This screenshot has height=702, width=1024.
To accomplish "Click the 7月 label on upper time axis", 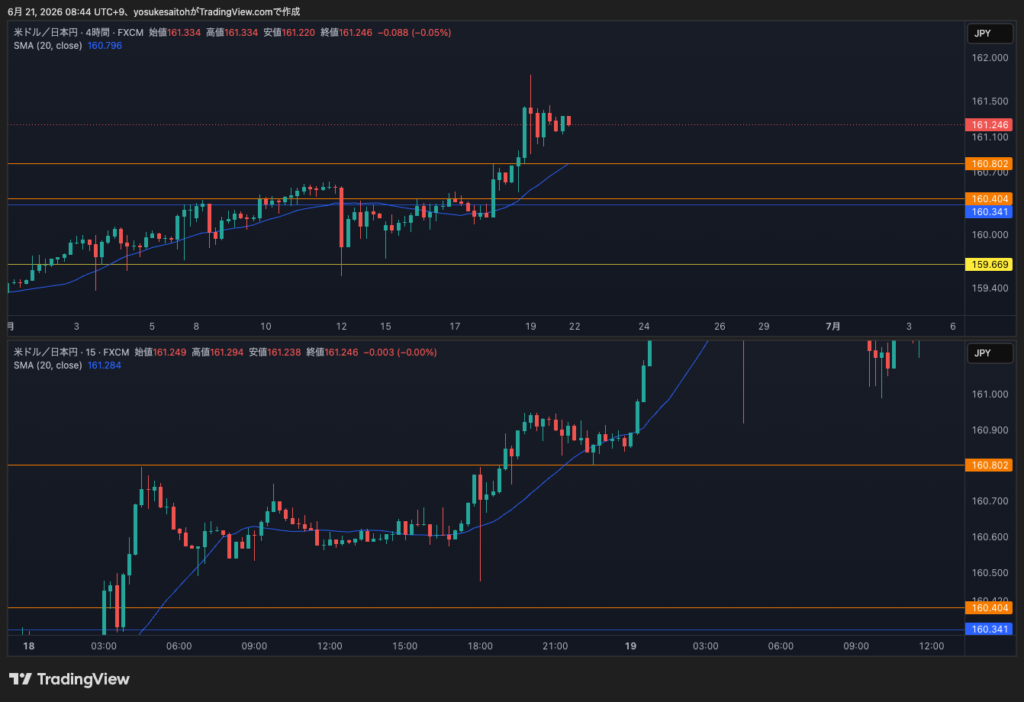I will coord(833,327).
